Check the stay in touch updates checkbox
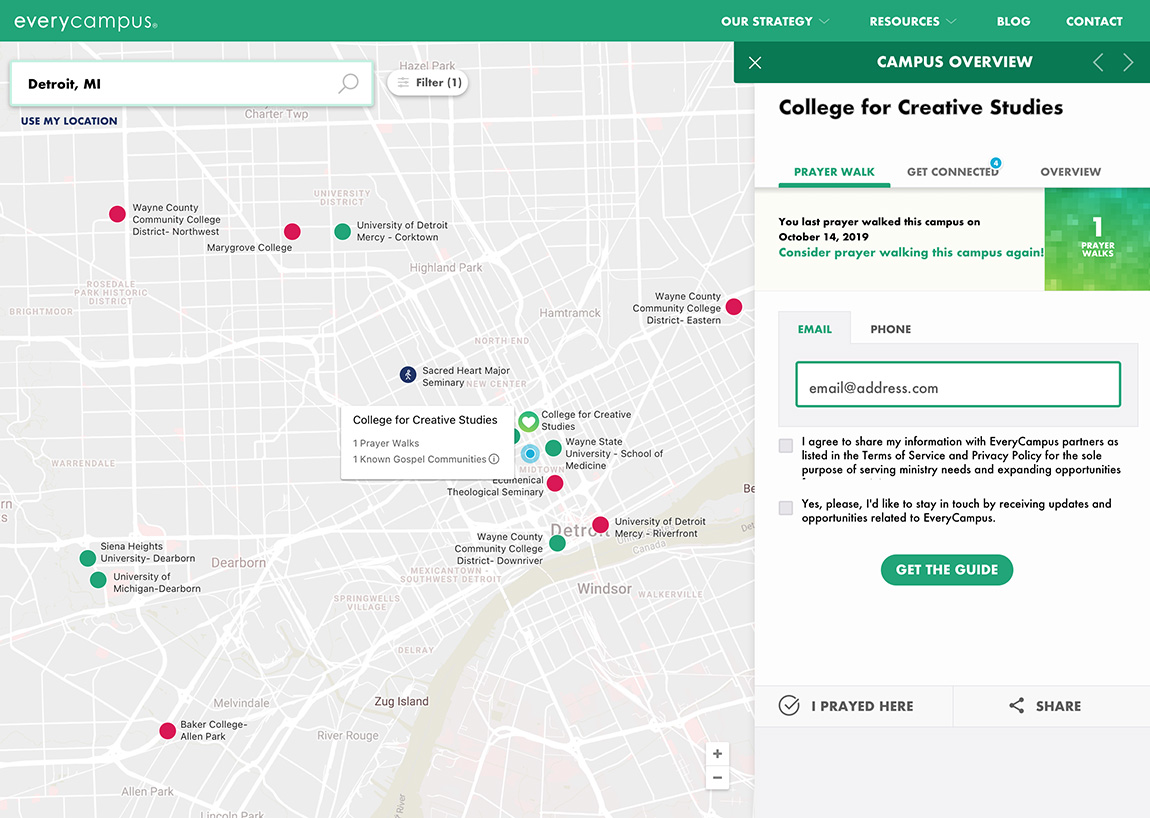 click(x=785, y=508)
